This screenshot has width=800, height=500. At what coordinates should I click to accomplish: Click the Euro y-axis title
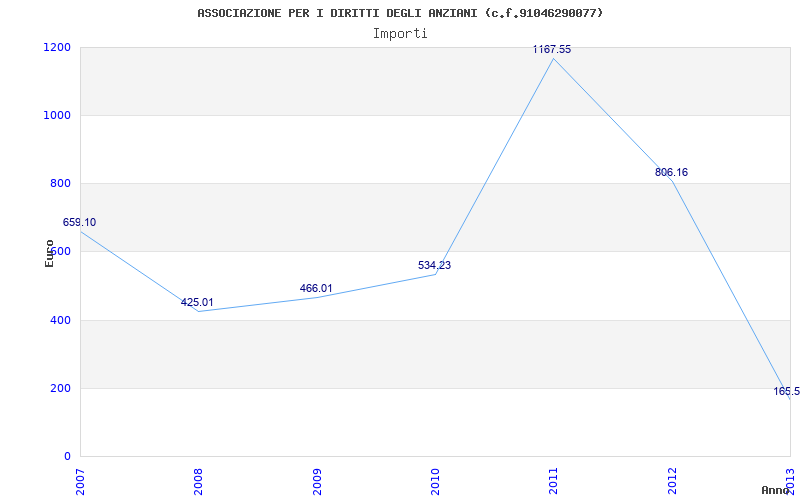(x=49, y=254)
